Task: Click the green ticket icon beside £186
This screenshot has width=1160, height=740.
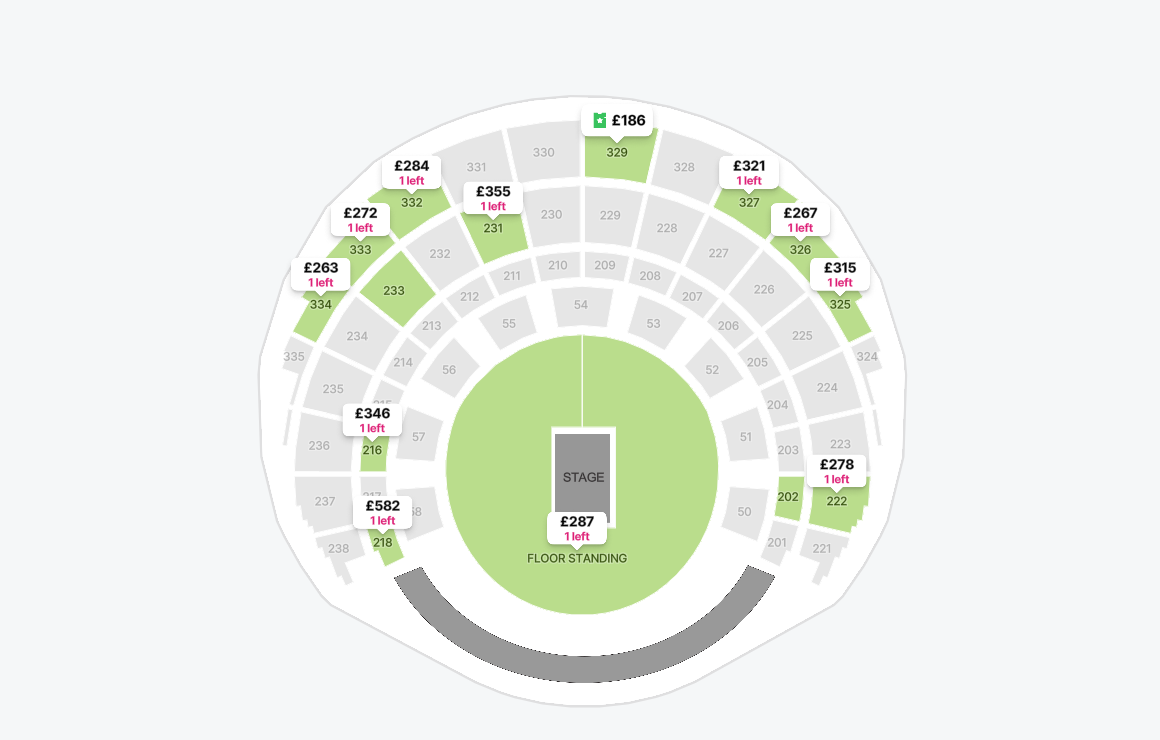Action: pos(600,120)
